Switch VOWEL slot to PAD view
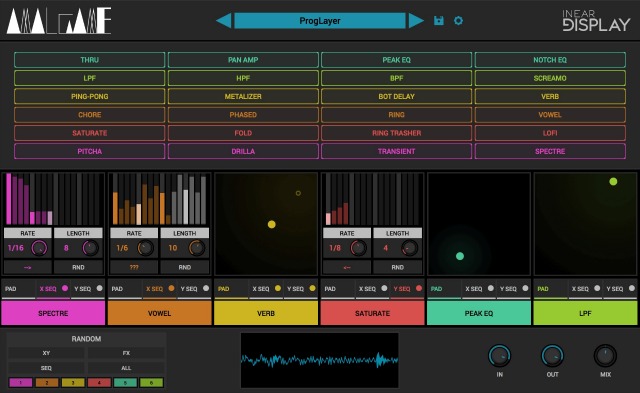Image resolution: width=640 pixels, height=393 pixels. (x=125, y=289)
